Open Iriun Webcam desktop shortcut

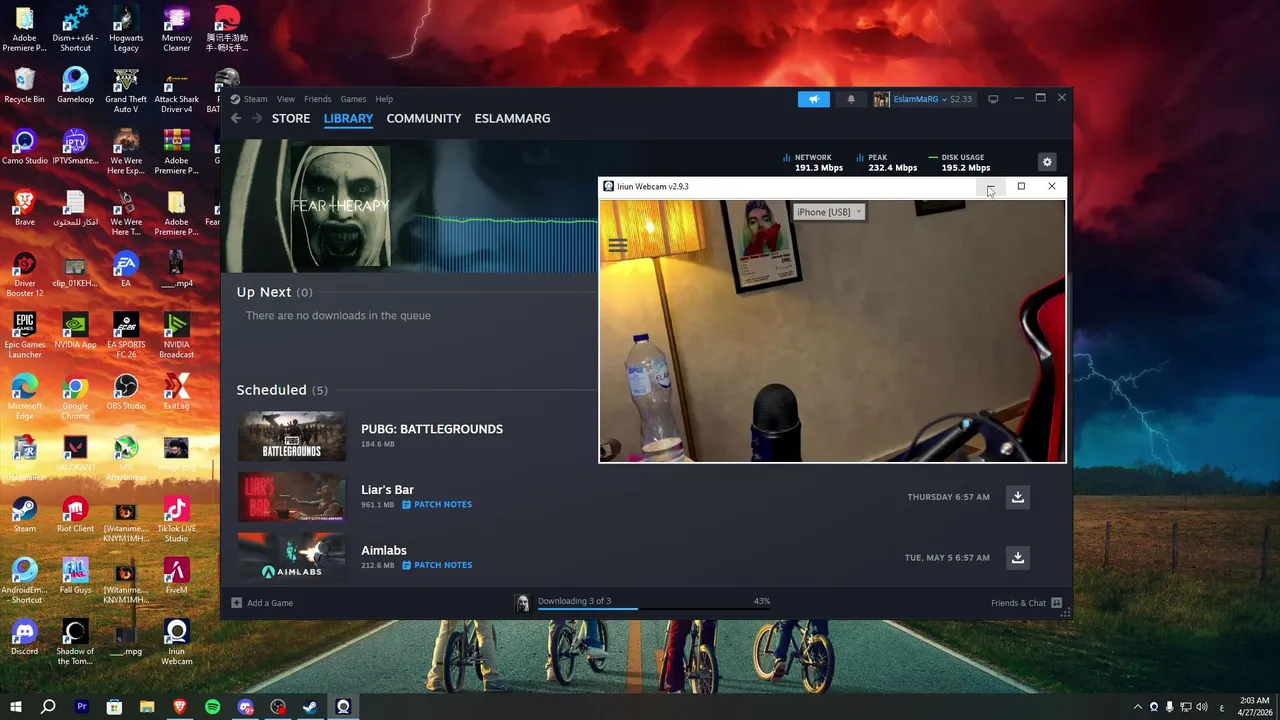tap(177, 642)
